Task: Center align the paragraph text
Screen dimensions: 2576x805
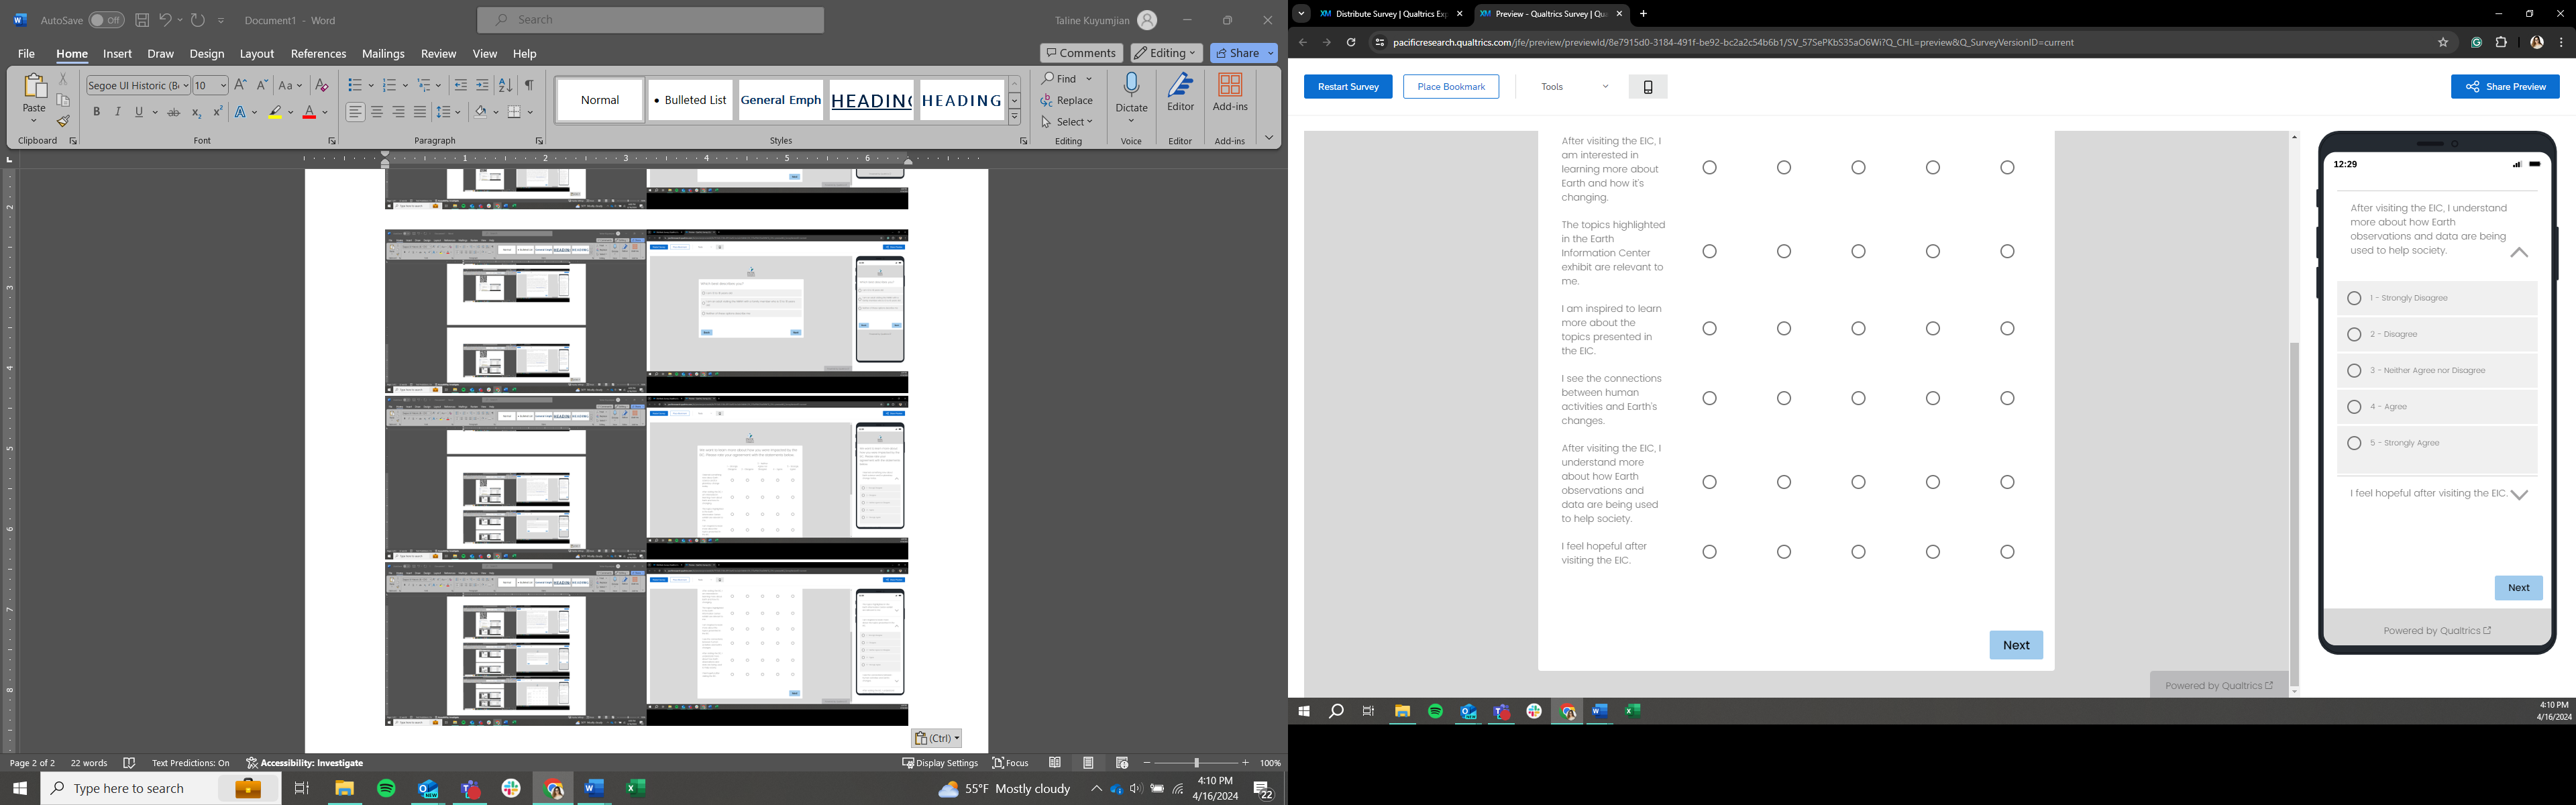Action: tap(377, 112)
